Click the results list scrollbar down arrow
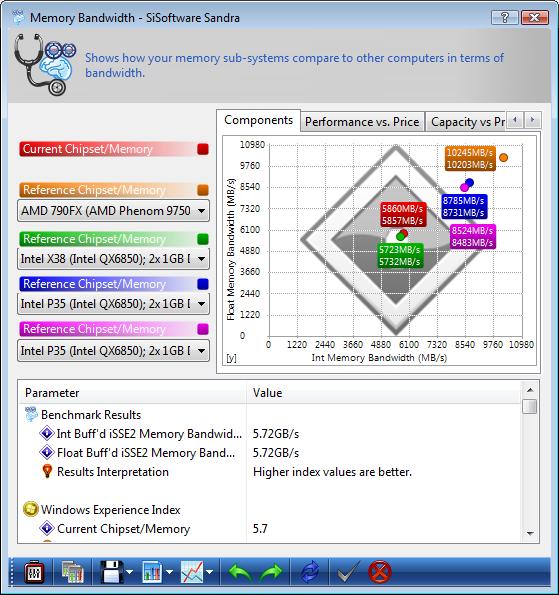Screen dimensions: 559x595 pyautogui.click(x=530, y=534)
